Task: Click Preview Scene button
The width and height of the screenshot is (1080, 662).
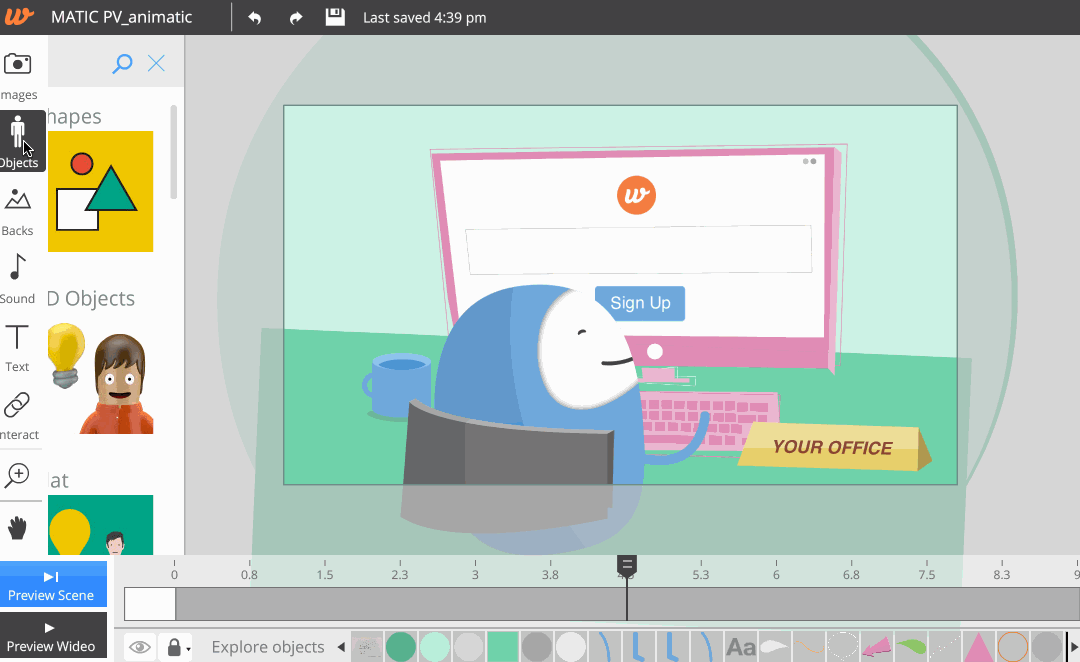Action: point(54,585)
